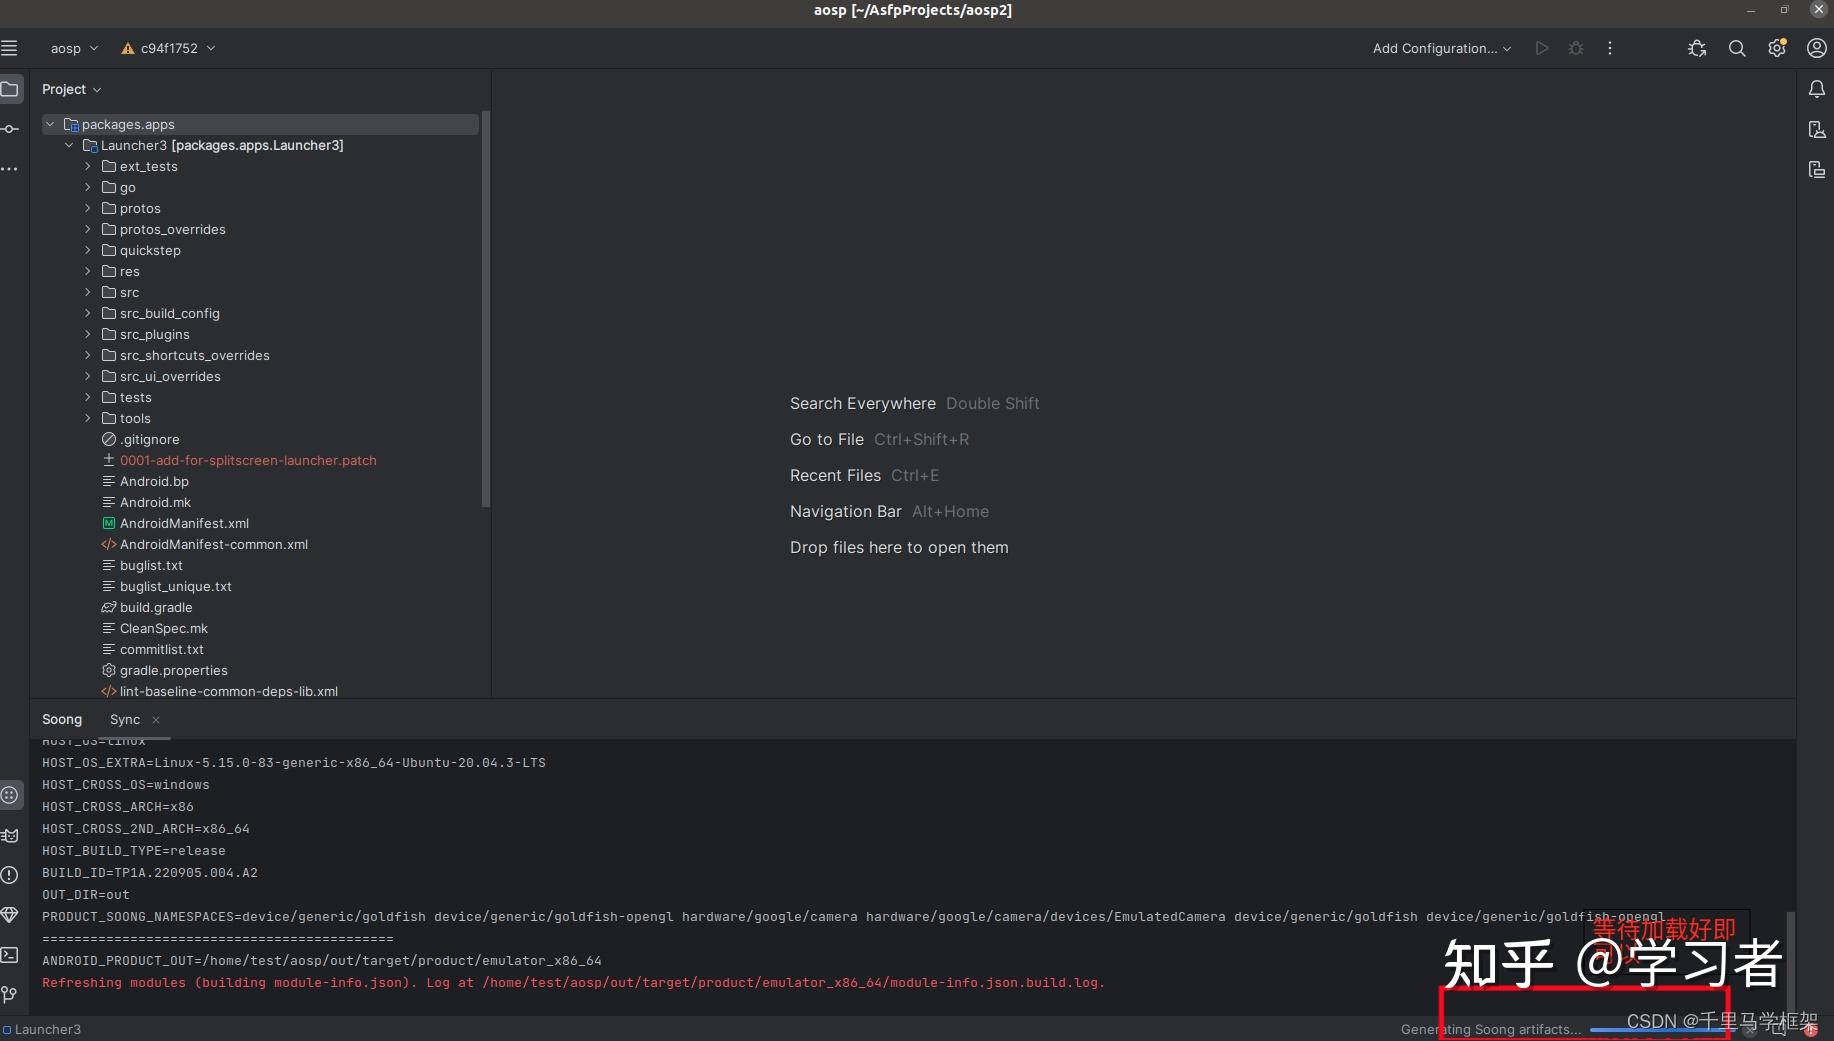Viewport: 1834px width, 1041px height.
Task: Open the Notifications bell panel
Action: tap(1818, 89)
